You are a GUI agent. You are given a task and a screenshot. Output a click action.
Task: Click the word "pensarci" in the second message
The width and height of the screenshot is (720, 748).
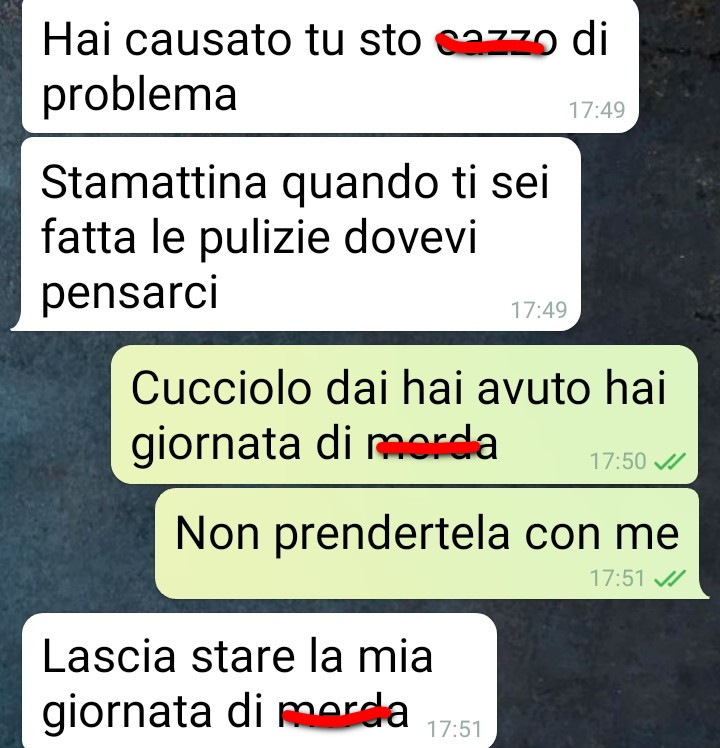click(129, 293)
